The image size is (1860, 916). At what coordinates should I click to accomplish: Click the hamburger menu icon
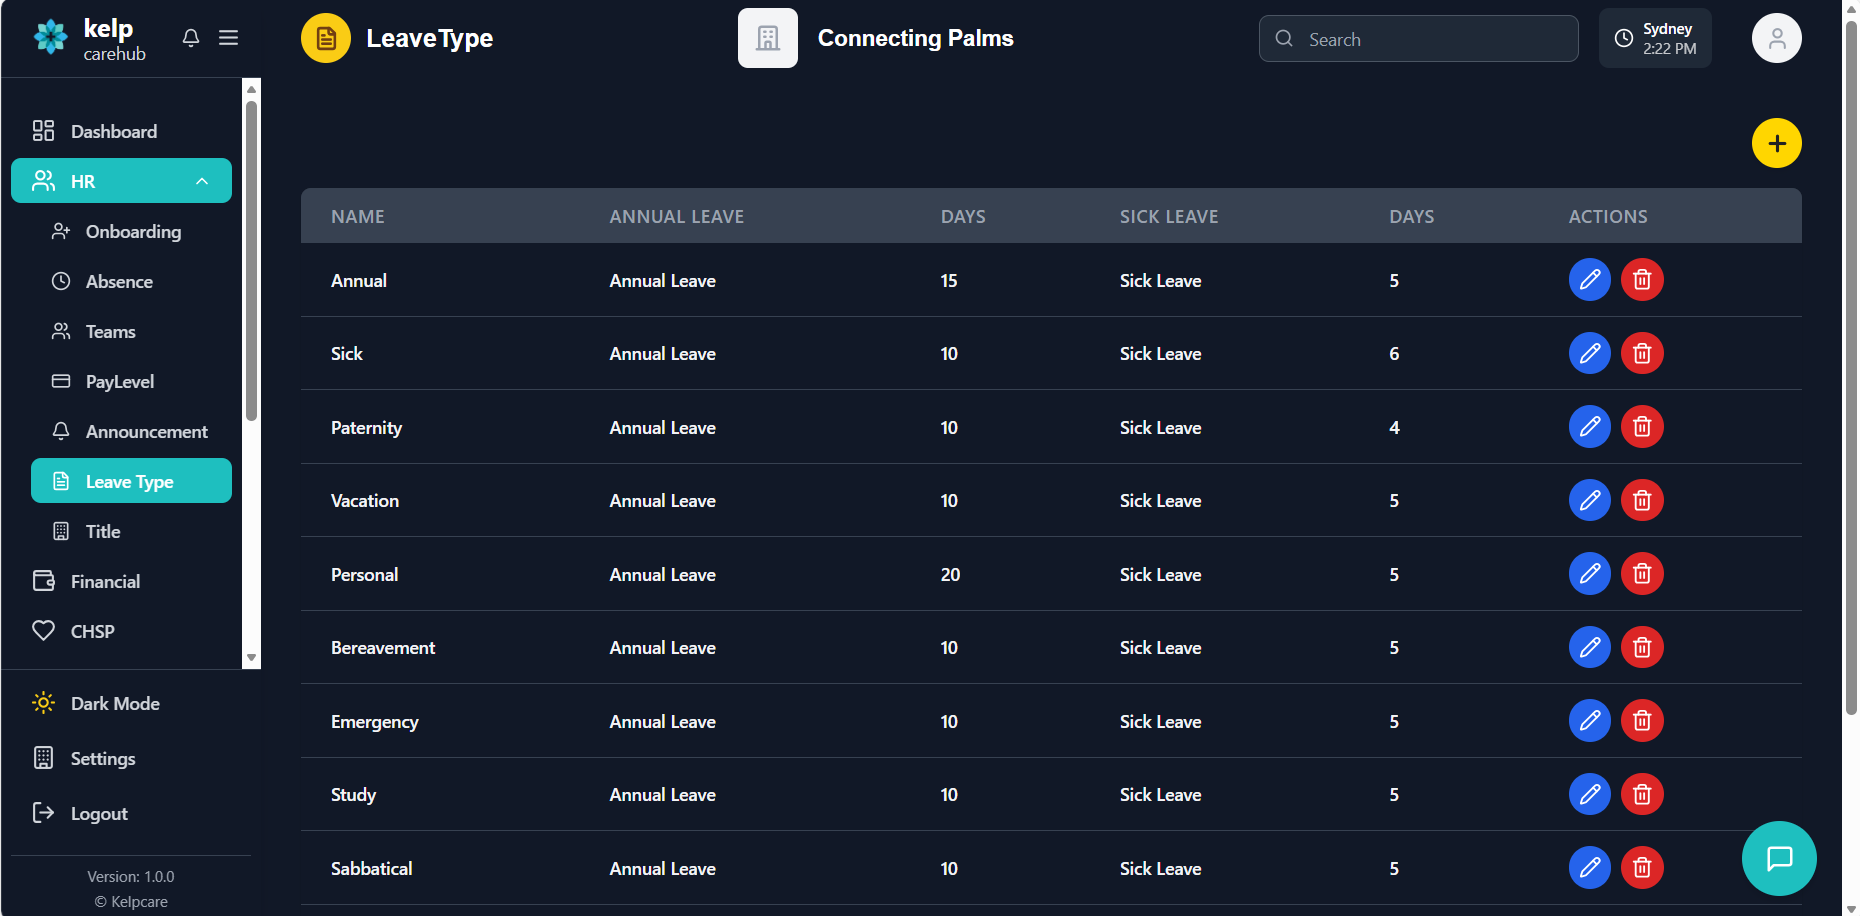click(228, 37)
